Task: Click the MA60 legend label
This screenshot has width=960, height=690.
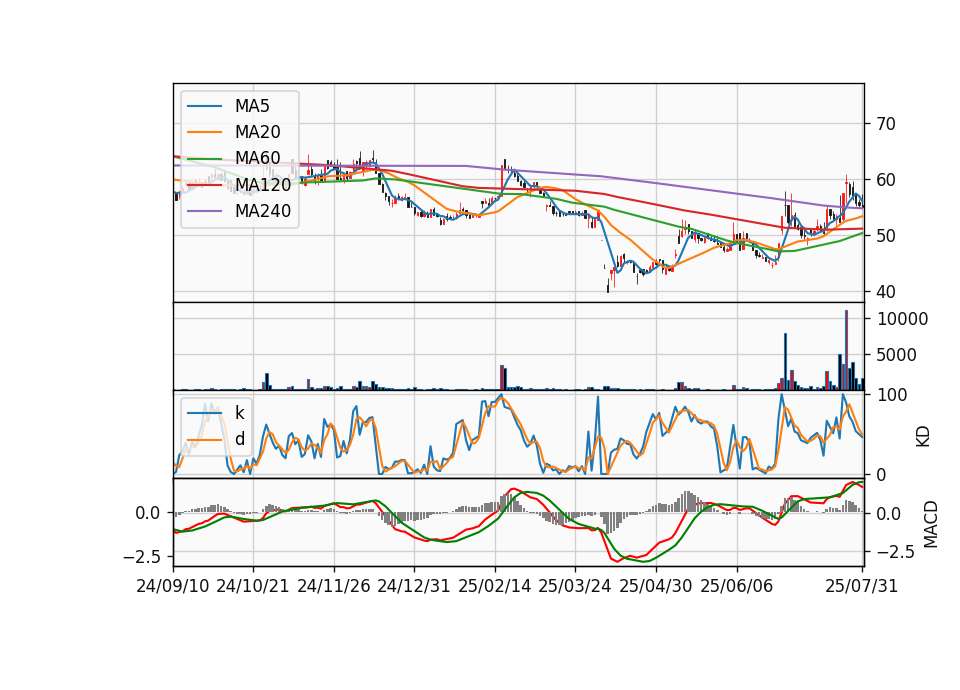Action: coord(258,158)
